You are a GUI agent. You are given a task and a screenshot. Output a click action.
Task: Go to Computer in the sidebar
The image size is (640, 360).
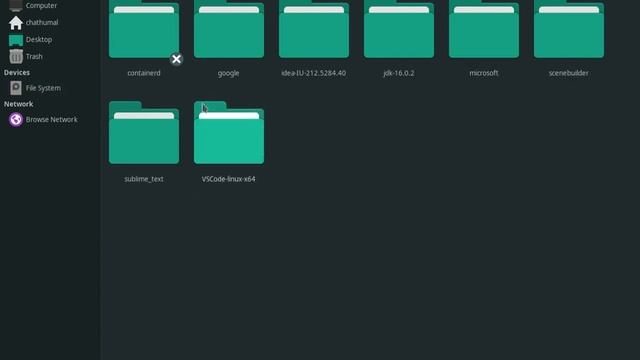click(41, 5)
